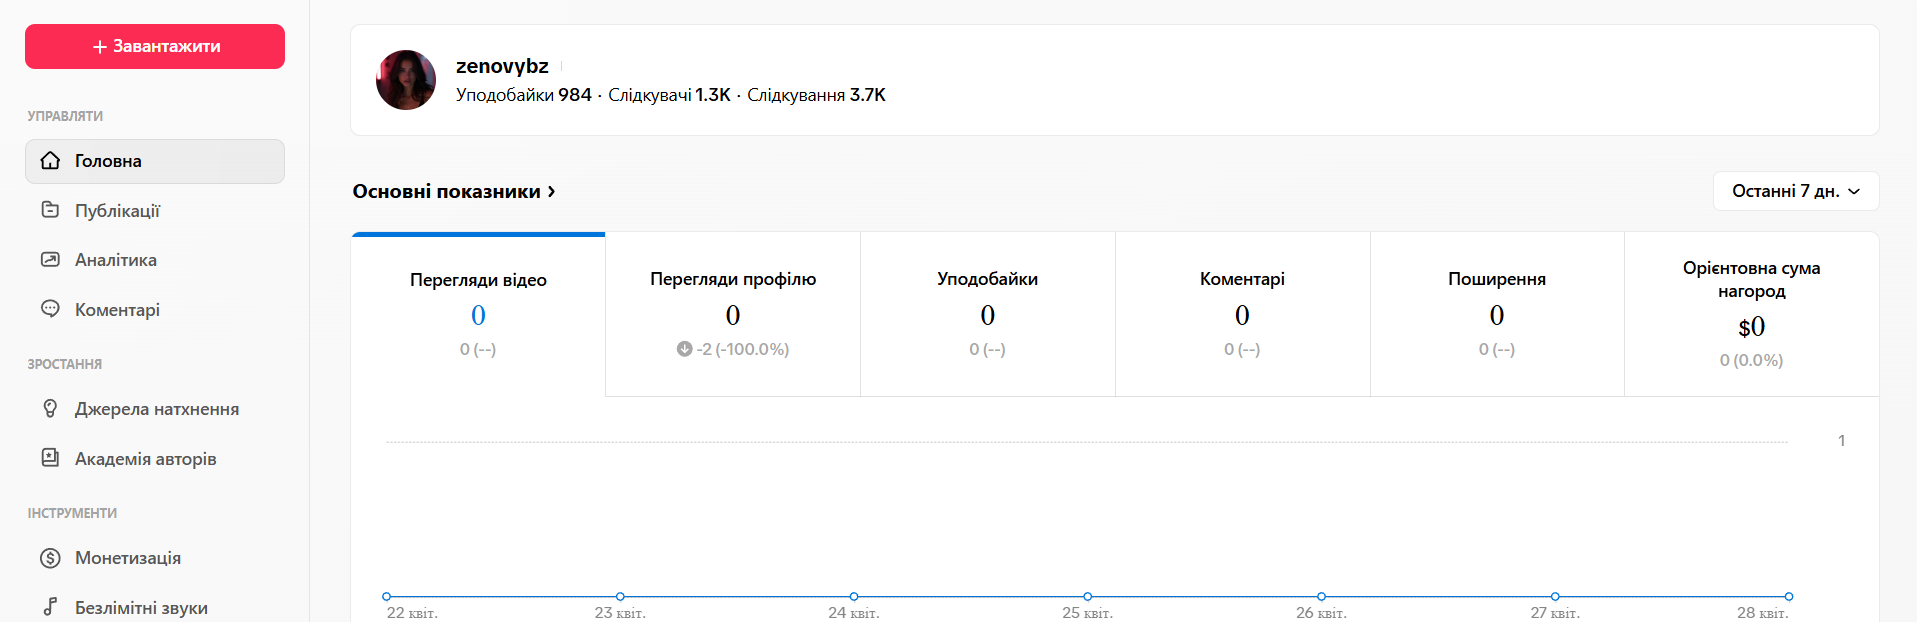
Task: Click the 25 квіт. chart data point
Action: (x=1087, y=597)
